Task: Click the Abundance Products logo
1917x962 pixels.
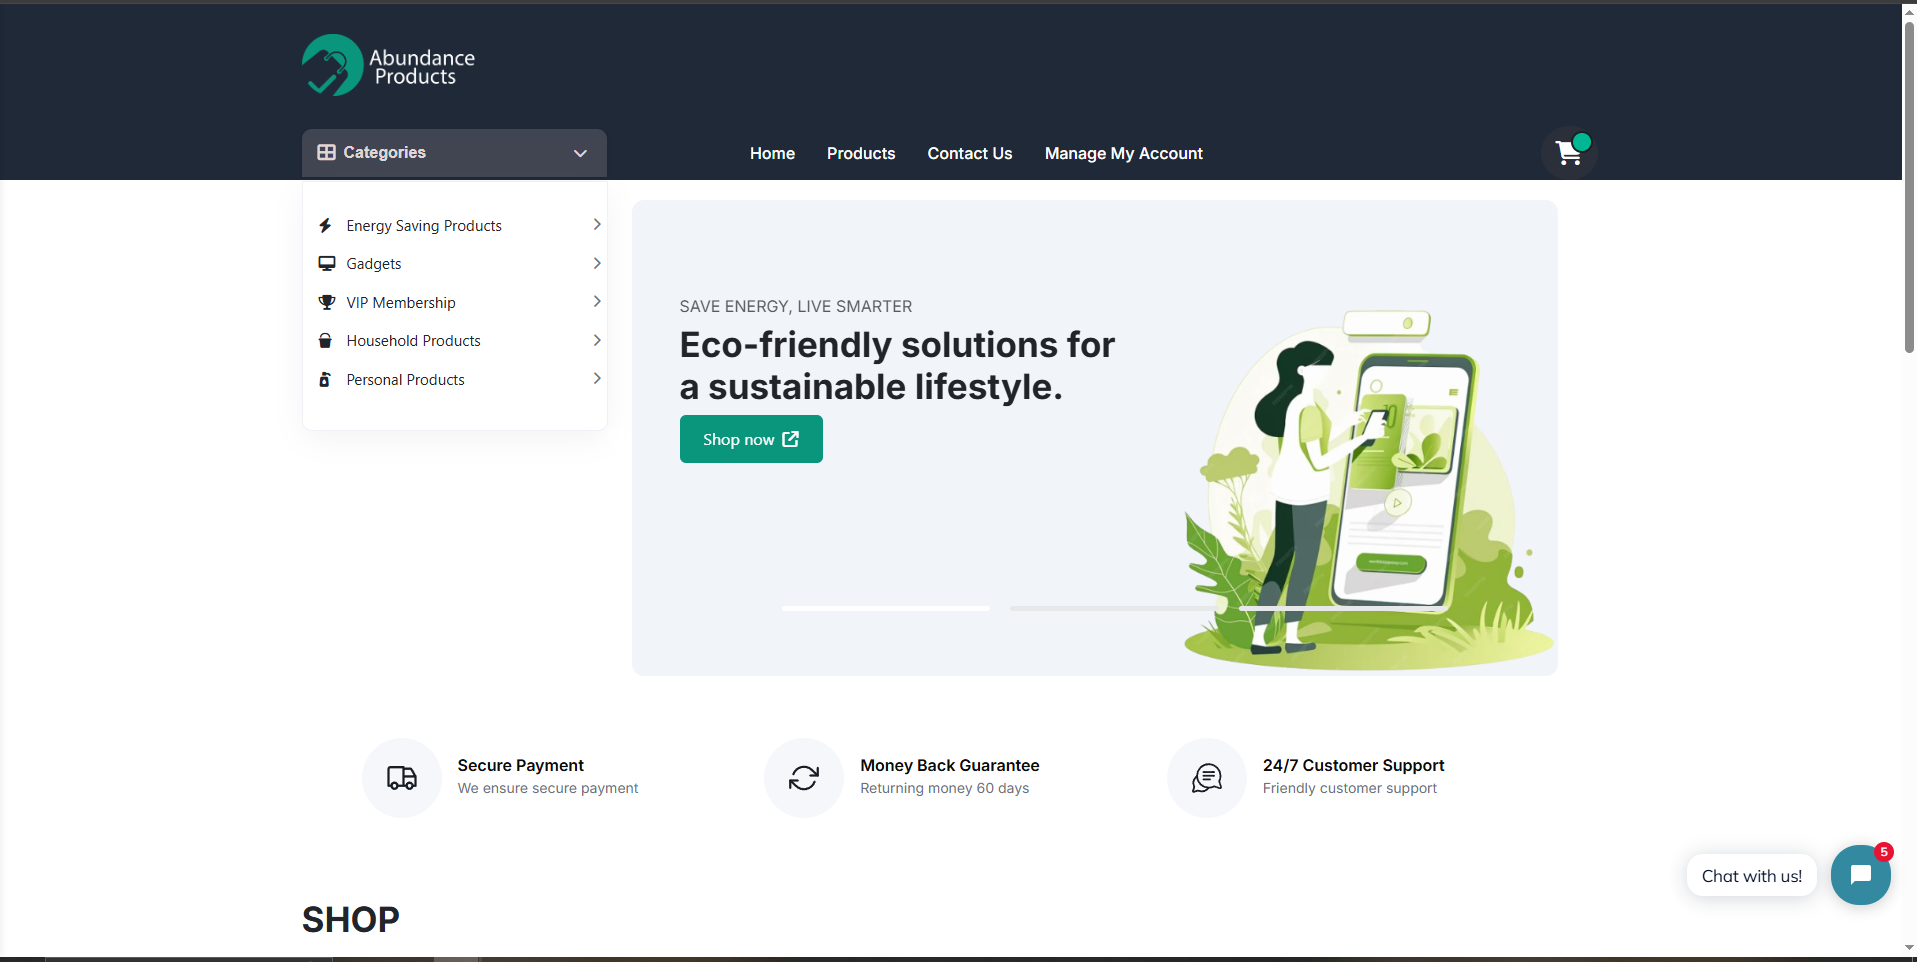Action: 388,66
